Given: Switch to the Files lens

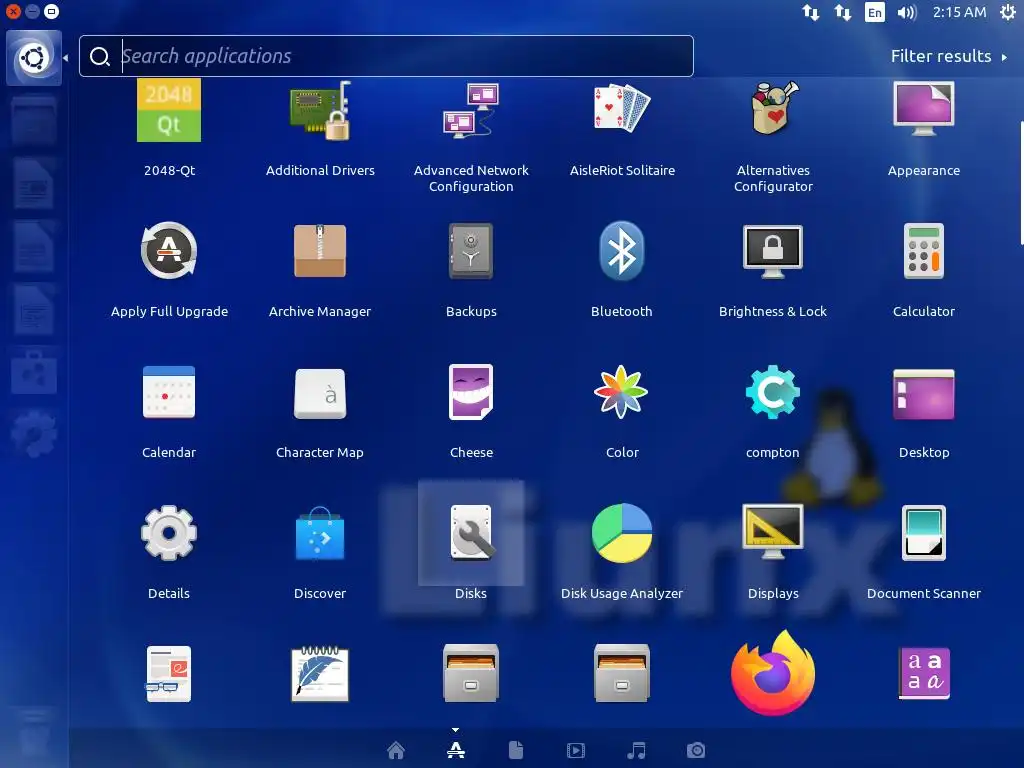Looking at the screenshot, I should (516, 750).
